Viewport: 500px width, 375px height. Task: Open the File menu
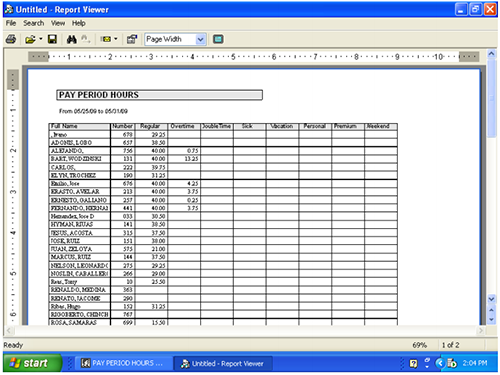click(11, 23)
